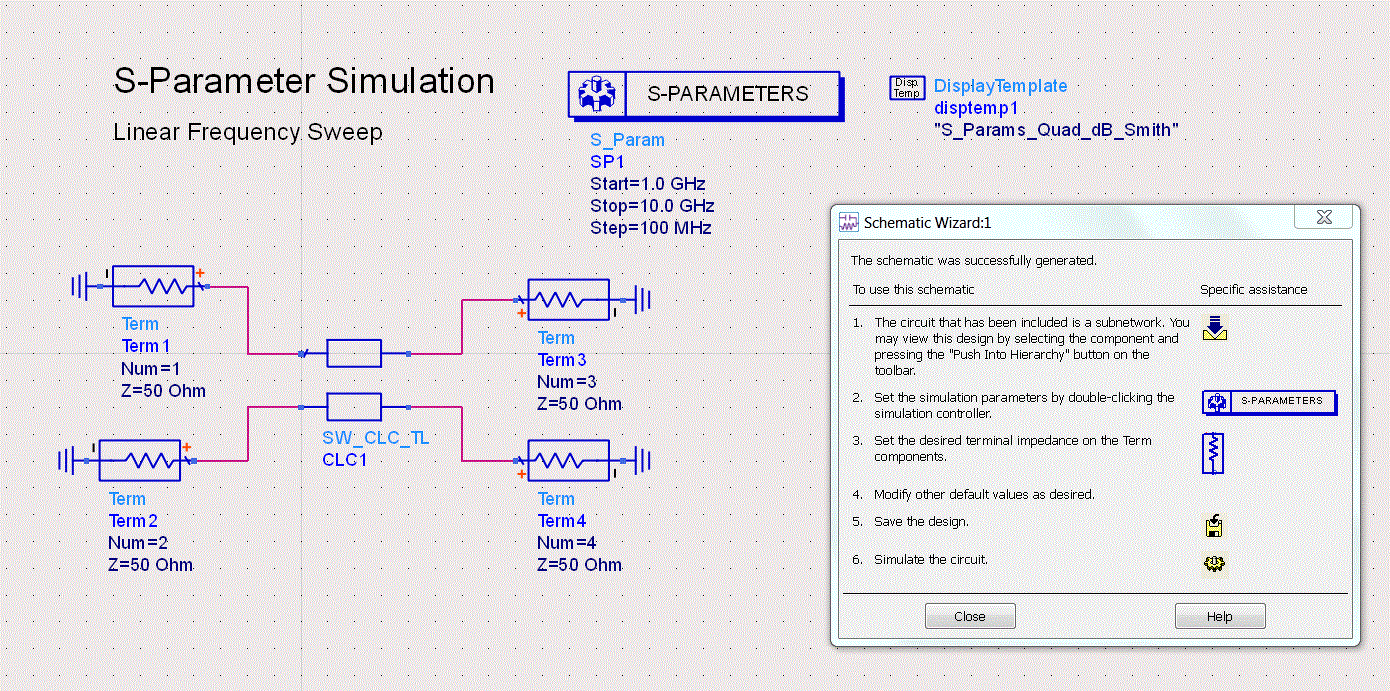Viewport: 1390px width, 691px height.
Task: Click the Save design disk icon
Action: pyautogui.click(x=1215, y=526)
